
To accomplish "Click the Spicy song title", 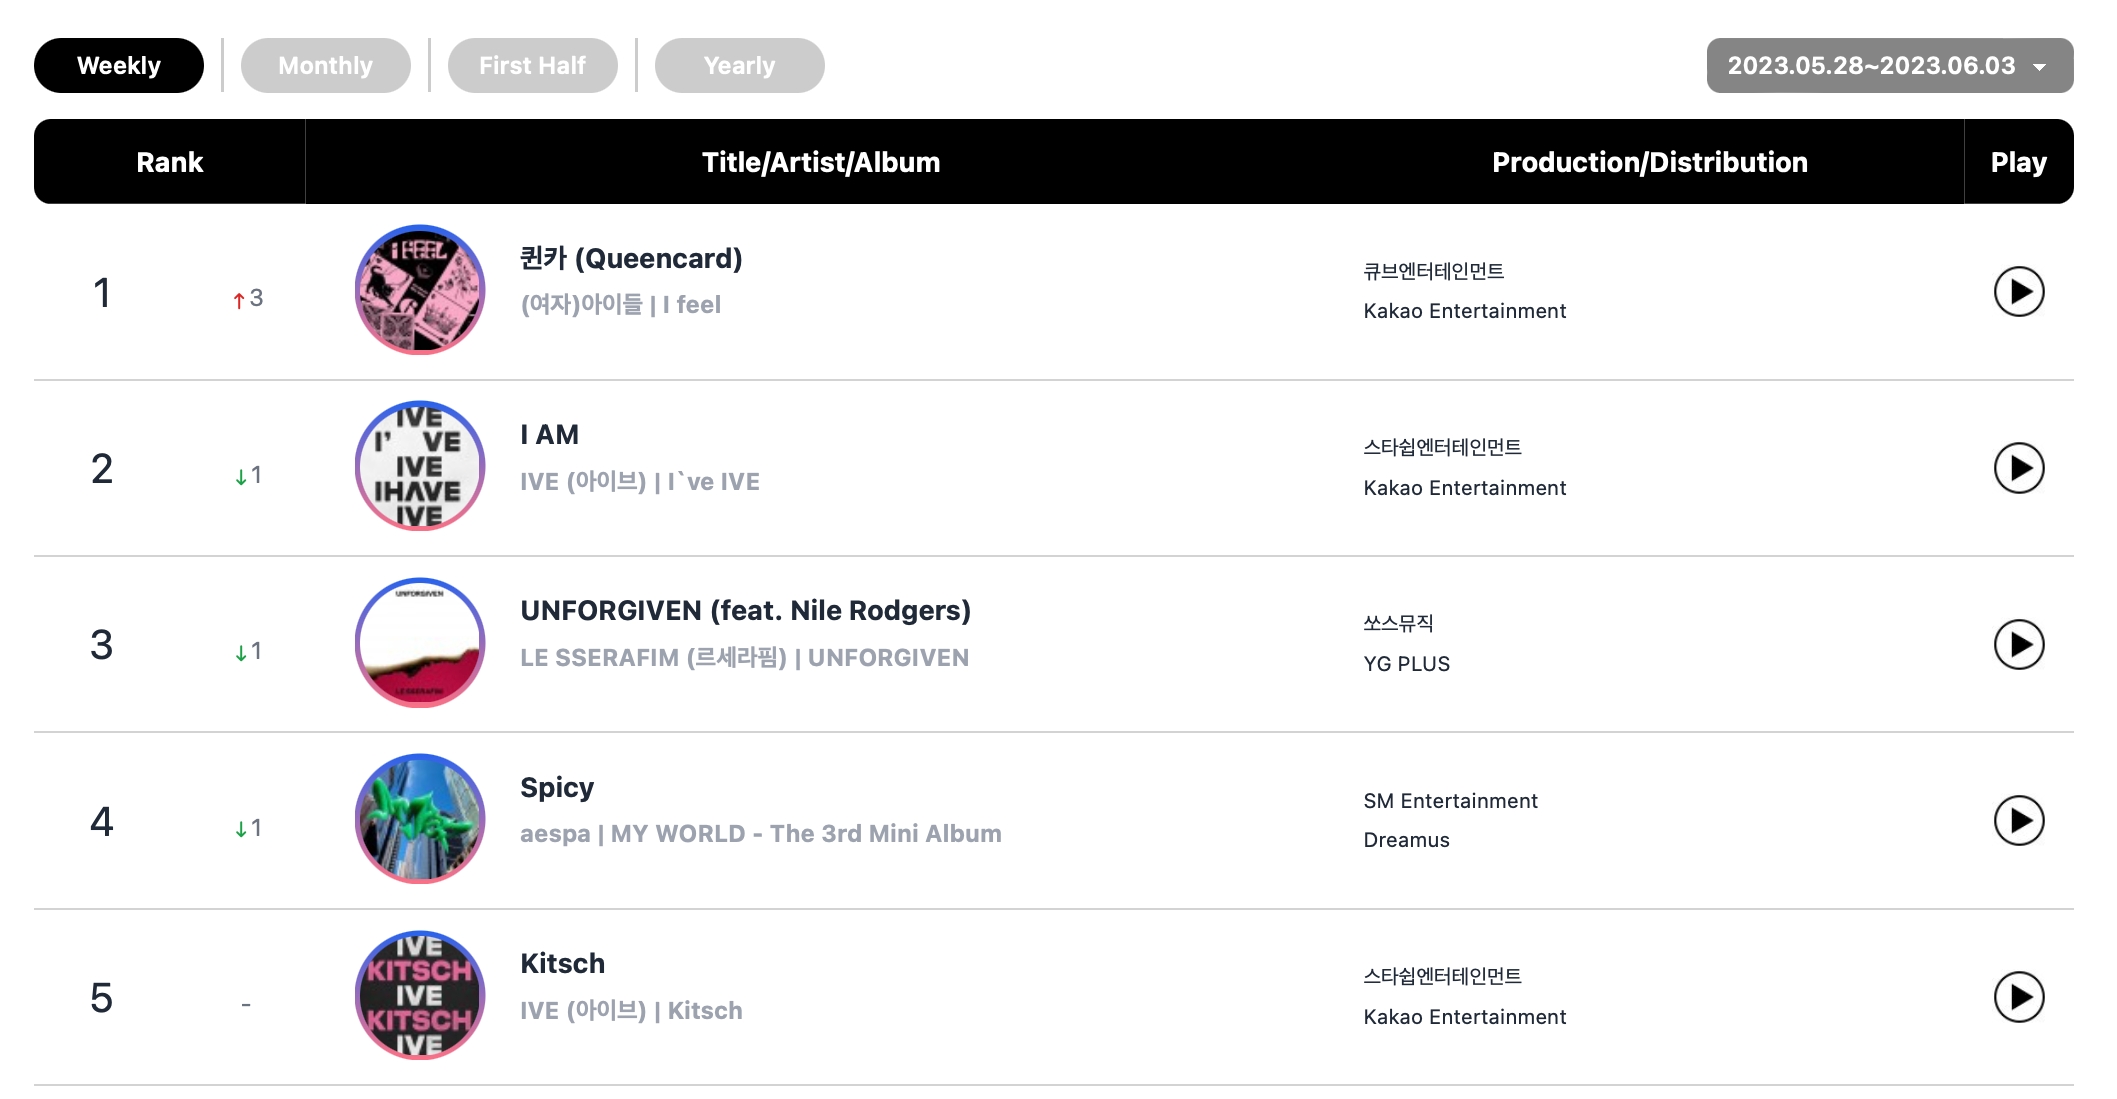I will click(x=557, y=788).
